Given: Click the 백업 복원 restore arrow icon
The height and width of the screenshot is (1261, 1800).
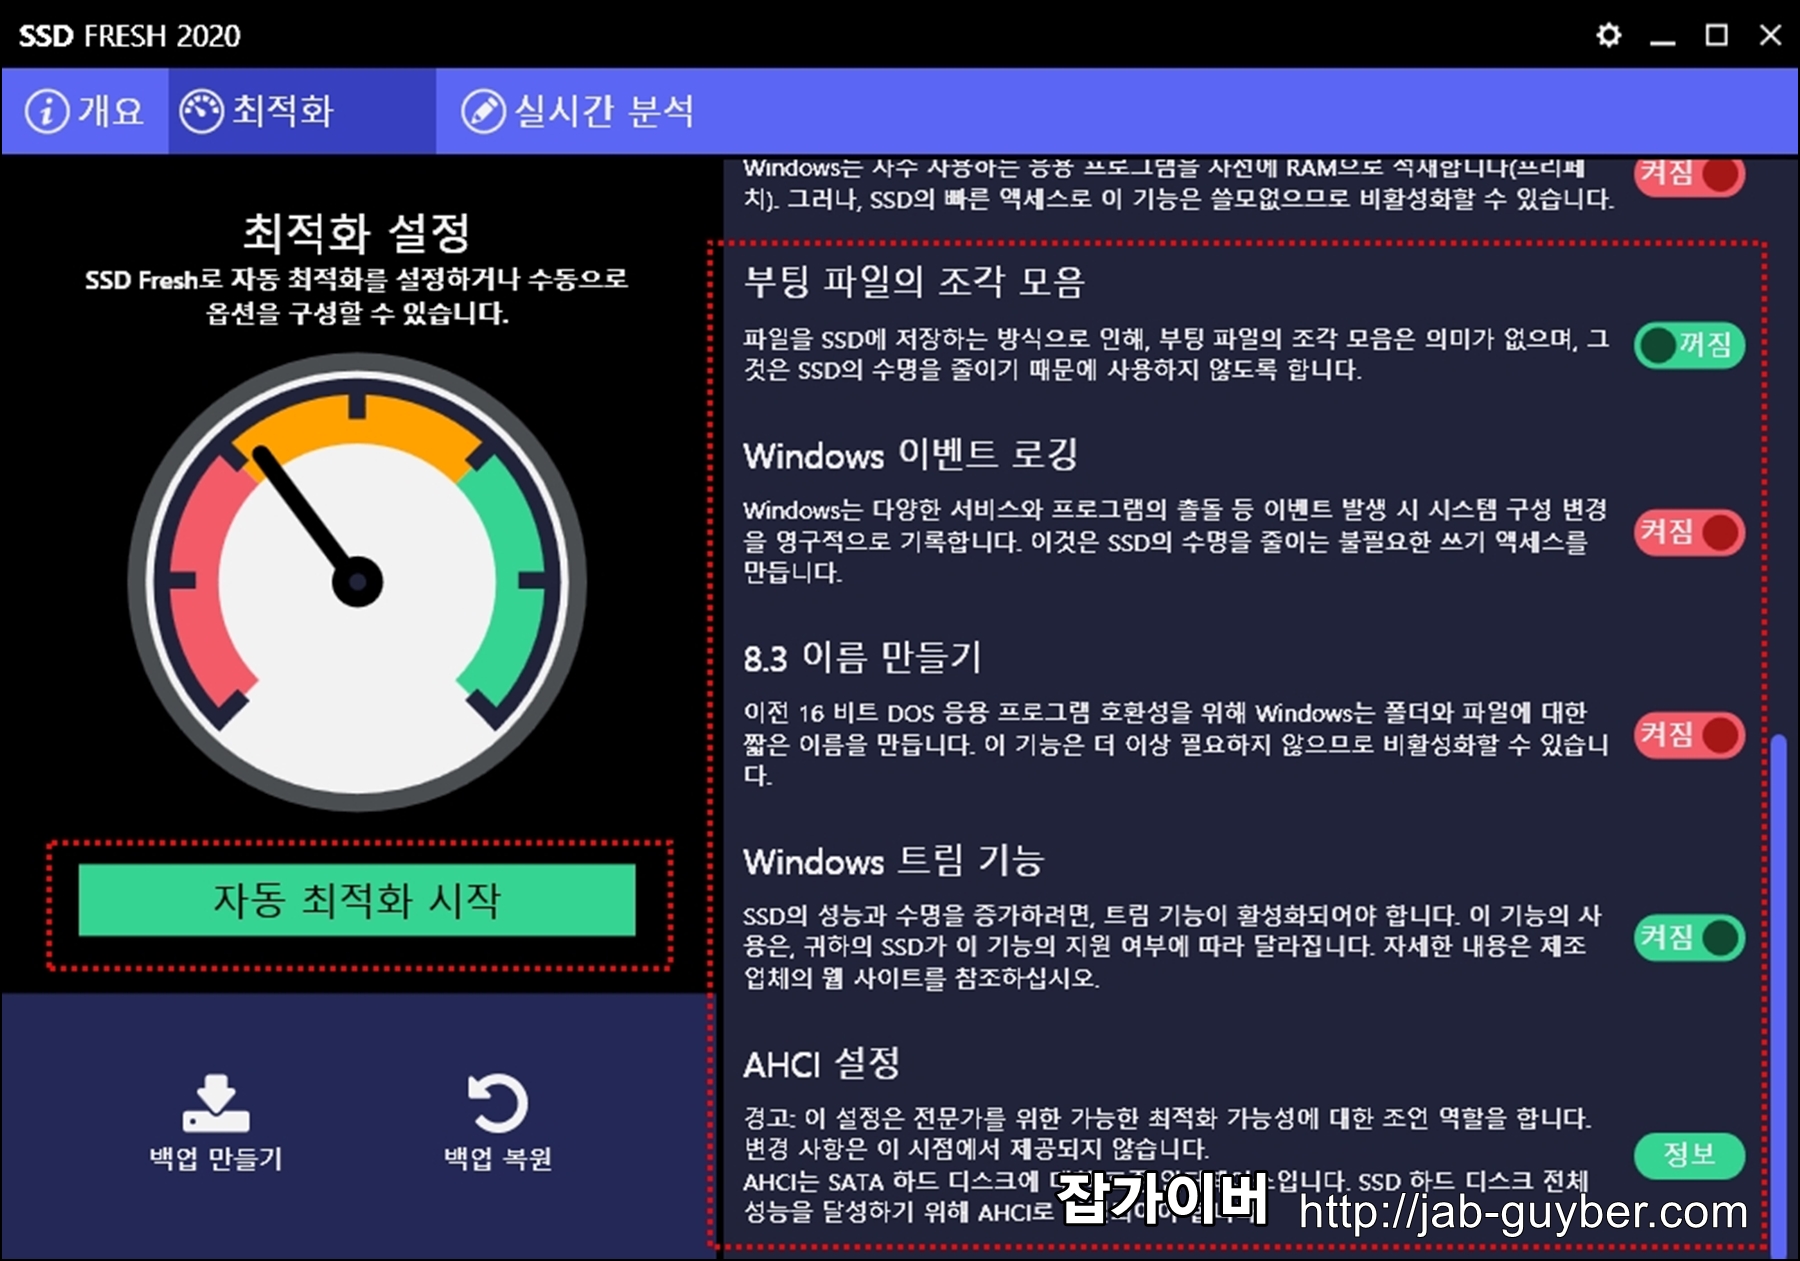Looking at the screenshot, I should point(497,1103).
